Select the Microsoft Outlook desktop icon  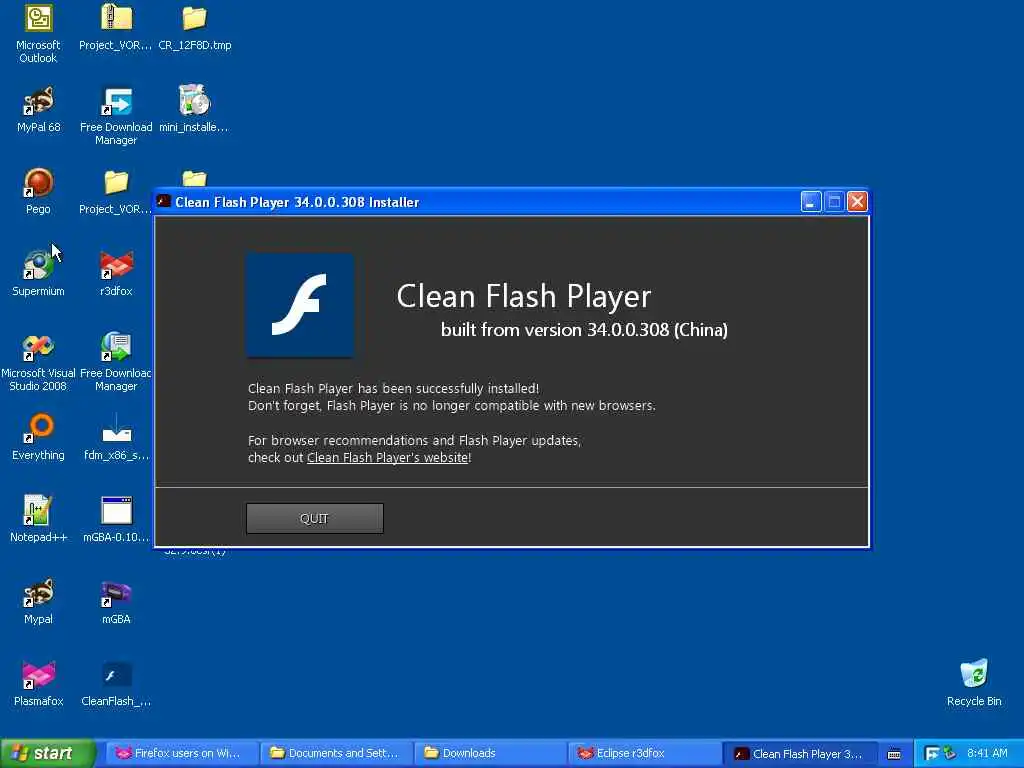coord(38,19)
